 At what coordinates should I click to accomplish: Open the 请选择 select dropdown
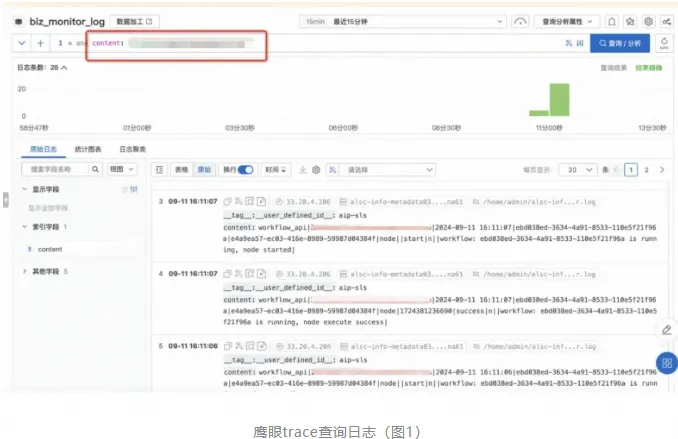pos(387,170)
